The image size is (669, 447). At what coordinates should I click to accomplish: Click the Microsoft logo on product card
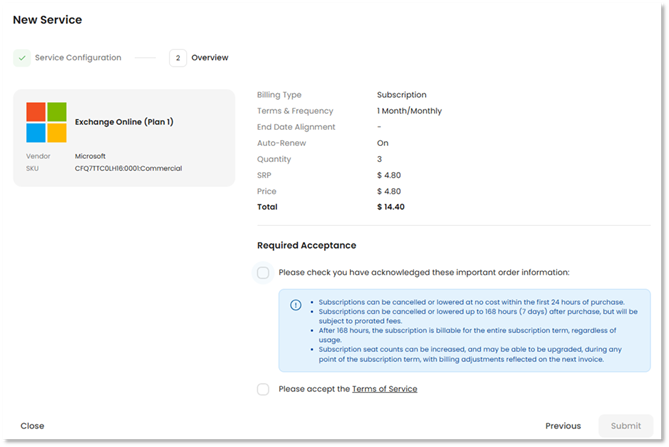47,122
